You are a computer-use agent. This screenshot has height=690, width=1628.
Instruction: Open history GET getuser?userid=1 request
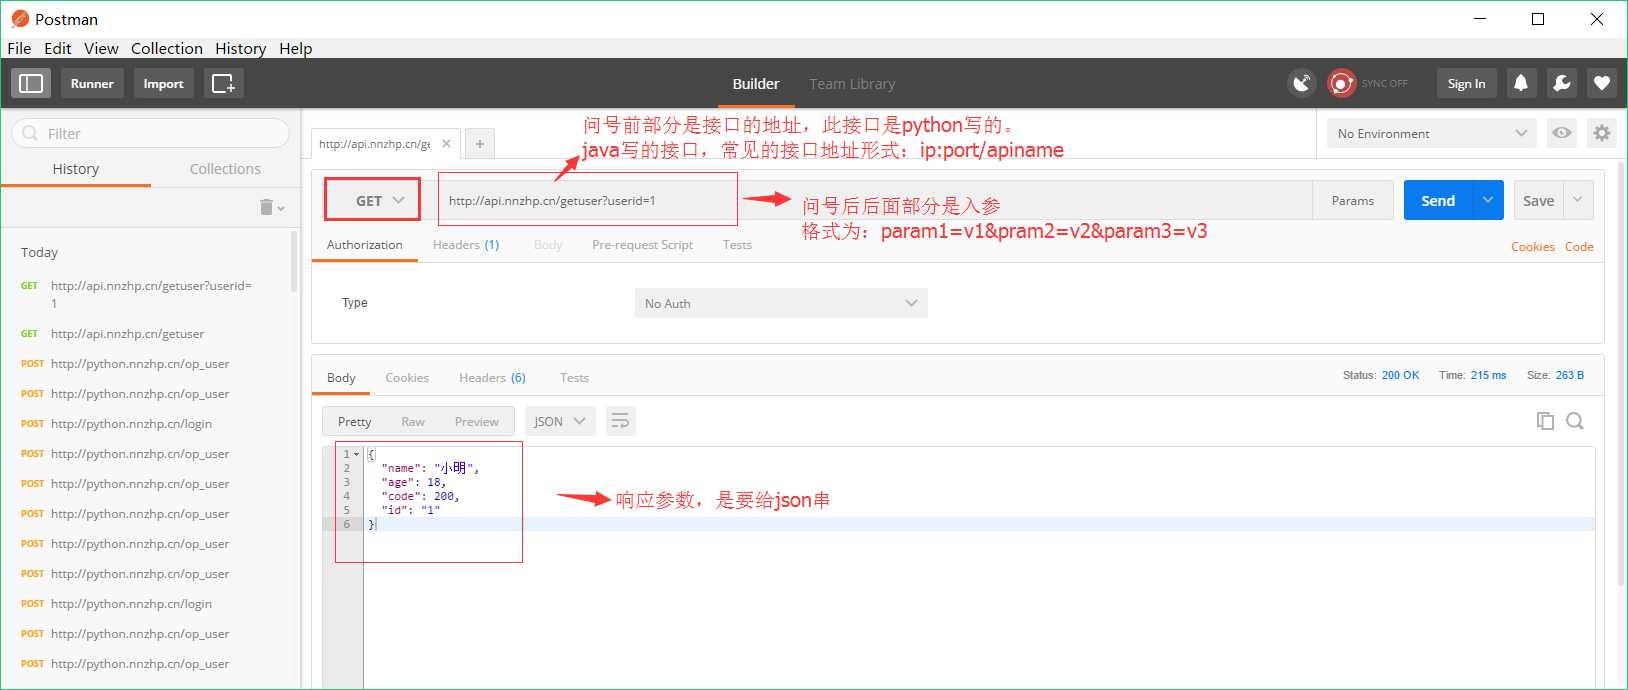[x=150, y=294]
